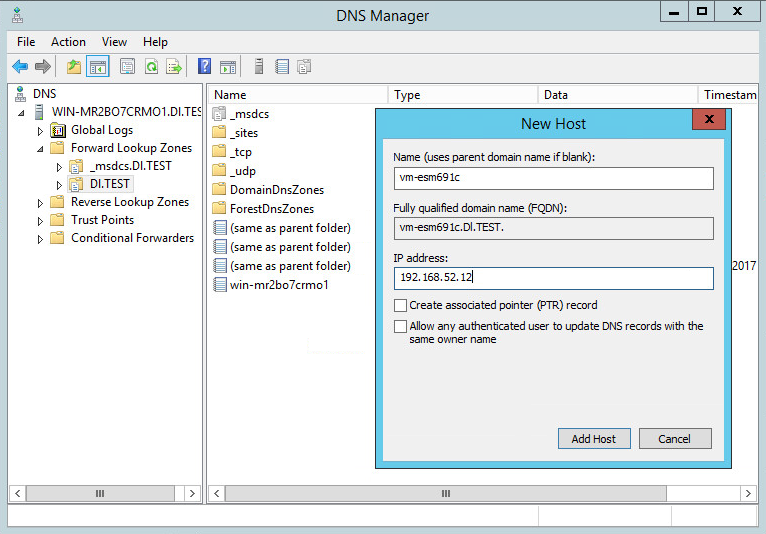Screen dimensions: 766x534
Task: Toggle the Show/Hide Console Tree icon
Action: point(98,67)
